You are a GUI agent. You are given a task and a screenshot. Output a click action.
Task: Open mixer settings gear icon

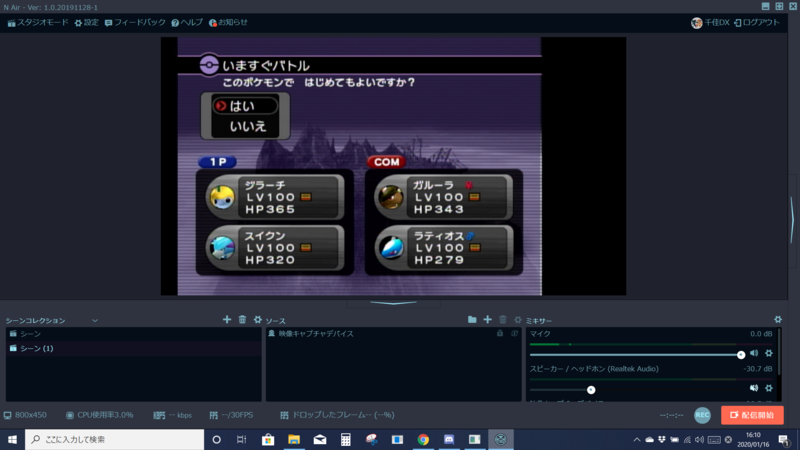point(778,319)
